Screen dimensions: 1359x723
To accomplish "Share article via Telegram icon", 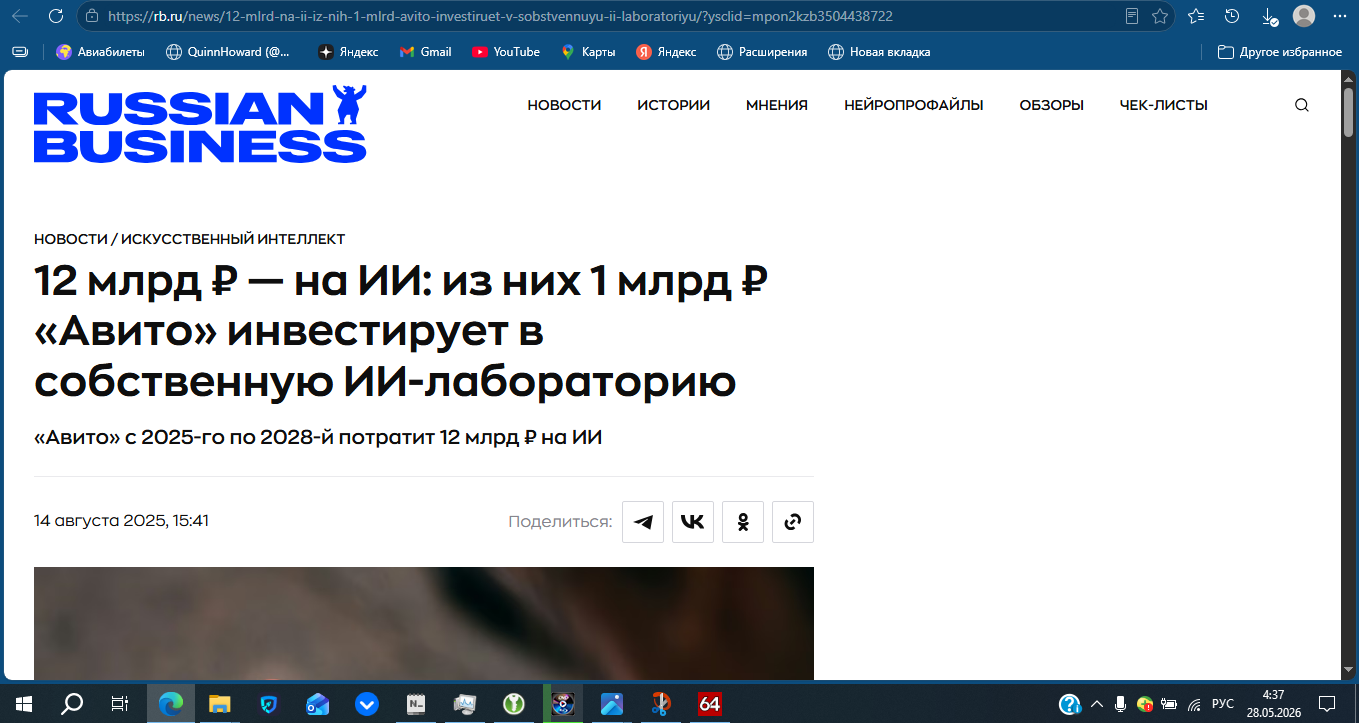I will pyautogui.click(x=643, y=522).
